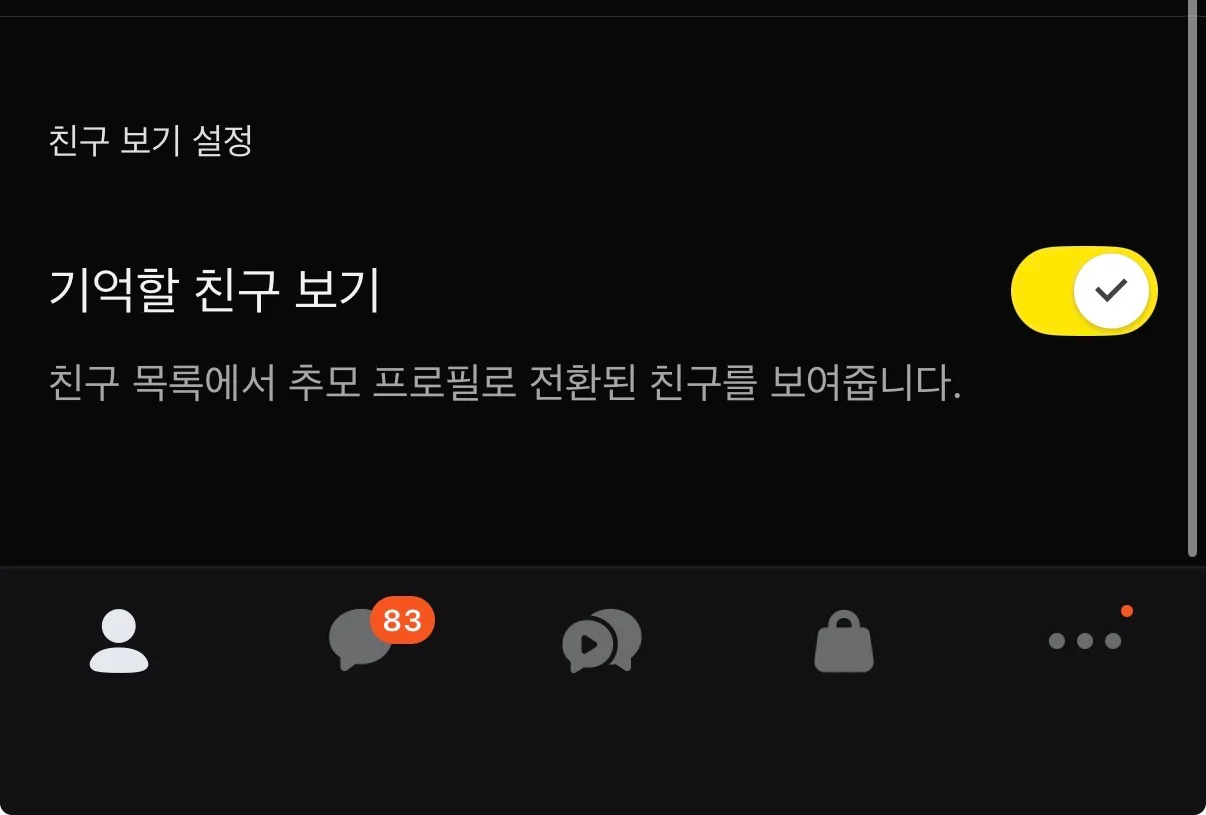Go to the shopping tab in bottom bar
Screen dimensions: 1206x815
[x=844, y=641]
